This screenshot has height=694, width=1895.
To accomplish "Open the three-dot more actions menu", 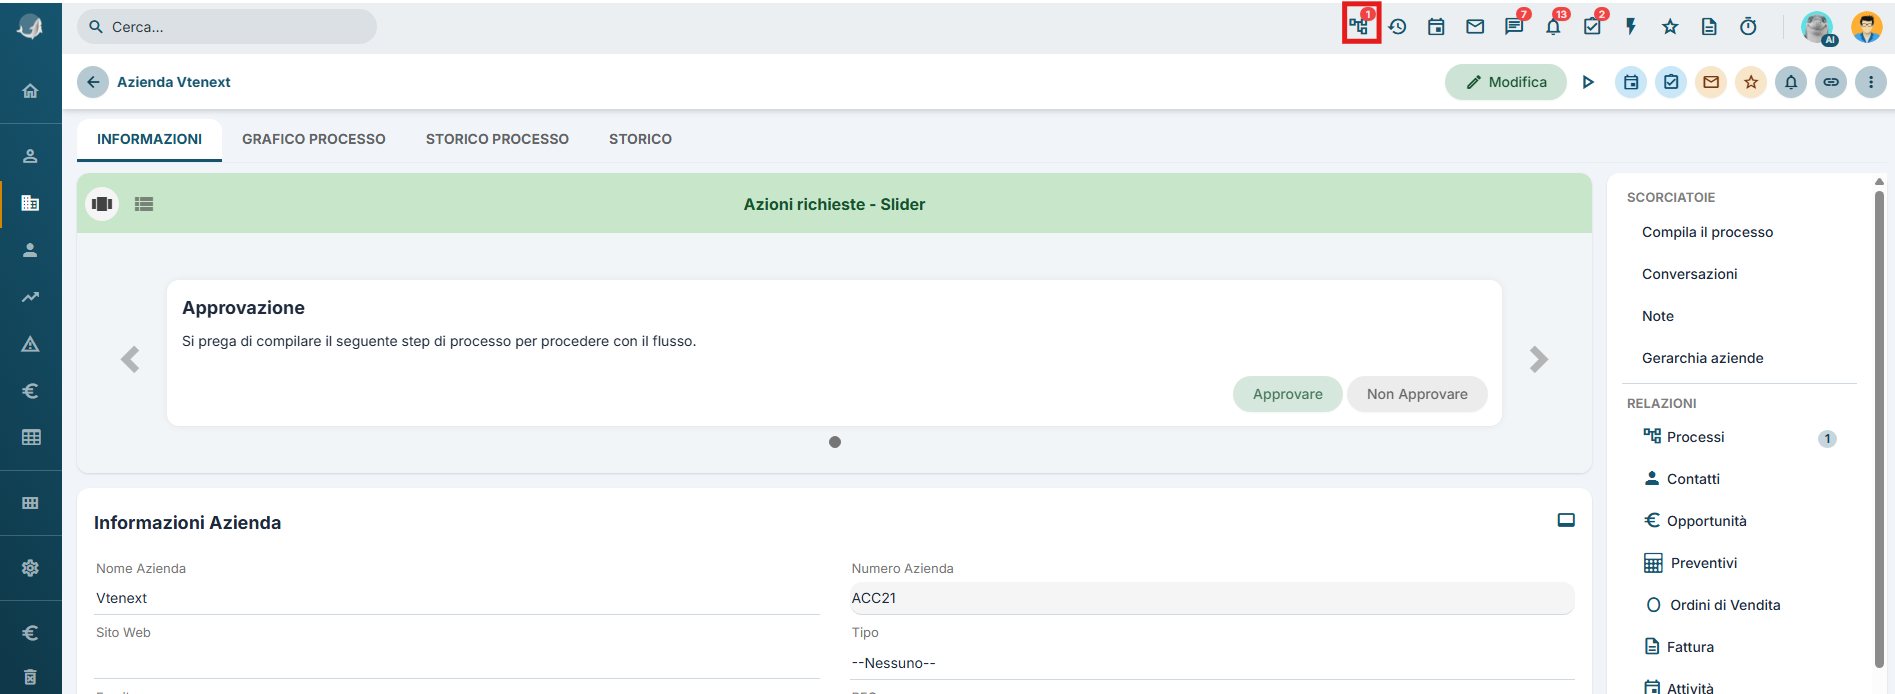I will (x=1871, y=82).
